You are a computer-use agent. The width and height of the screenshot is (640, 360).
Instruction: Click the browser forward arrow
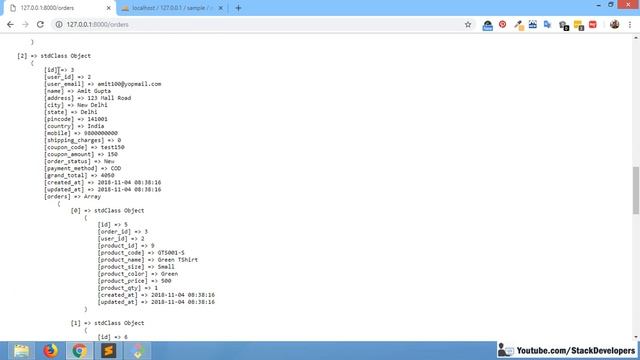point(25,24)
